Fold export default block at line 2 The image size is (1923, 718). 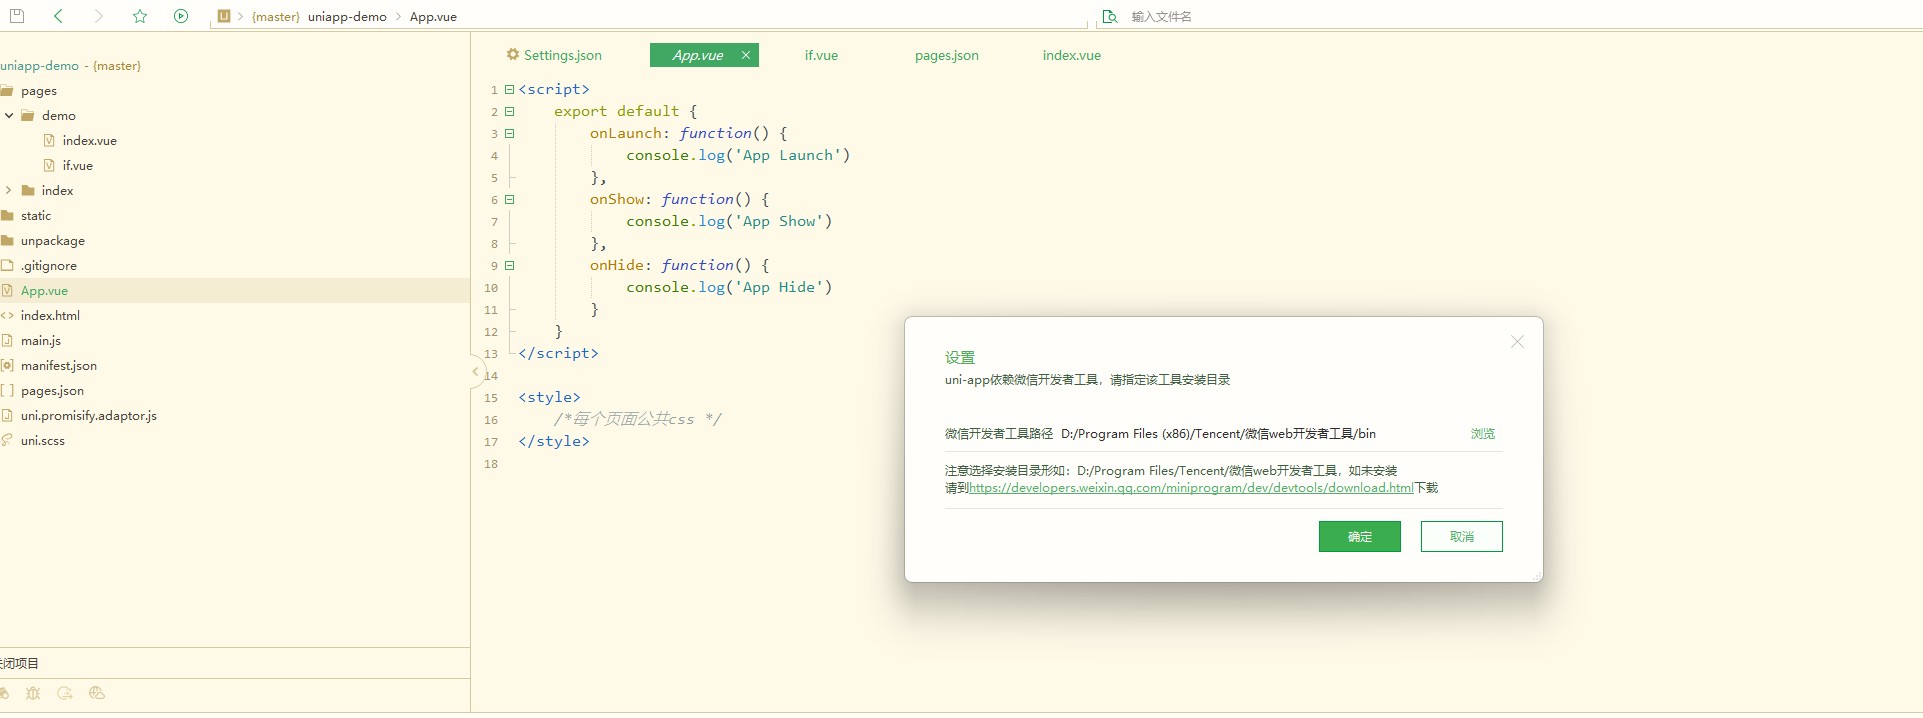[x=509, y=111]
